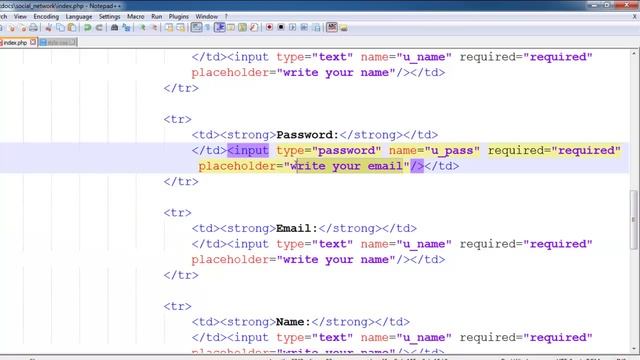Click the value "write your email"

(x=346, y=166)
